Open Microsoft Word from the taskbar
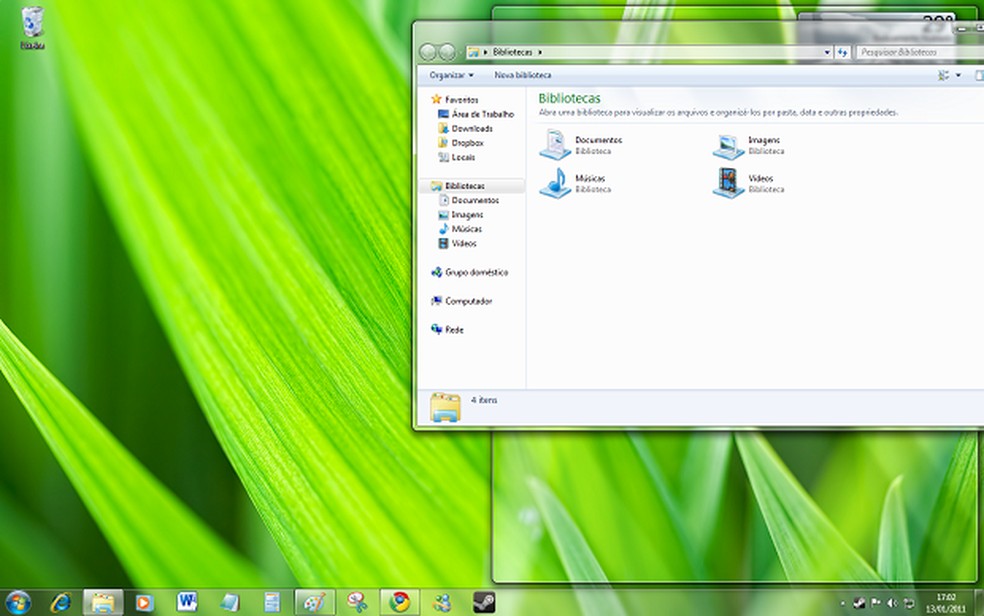Screen dimensions: 984x616 coord(187,602)
